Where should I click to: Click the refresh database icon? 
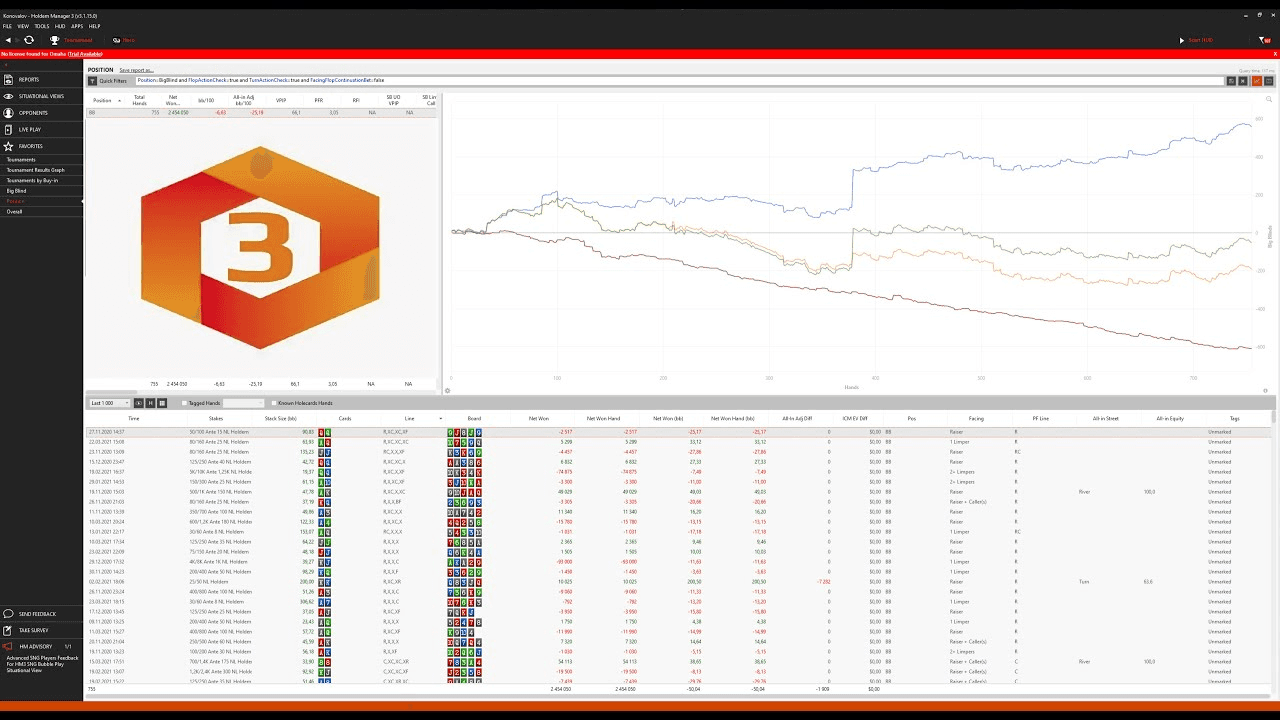pyautogui.click(x=29, y=40)
